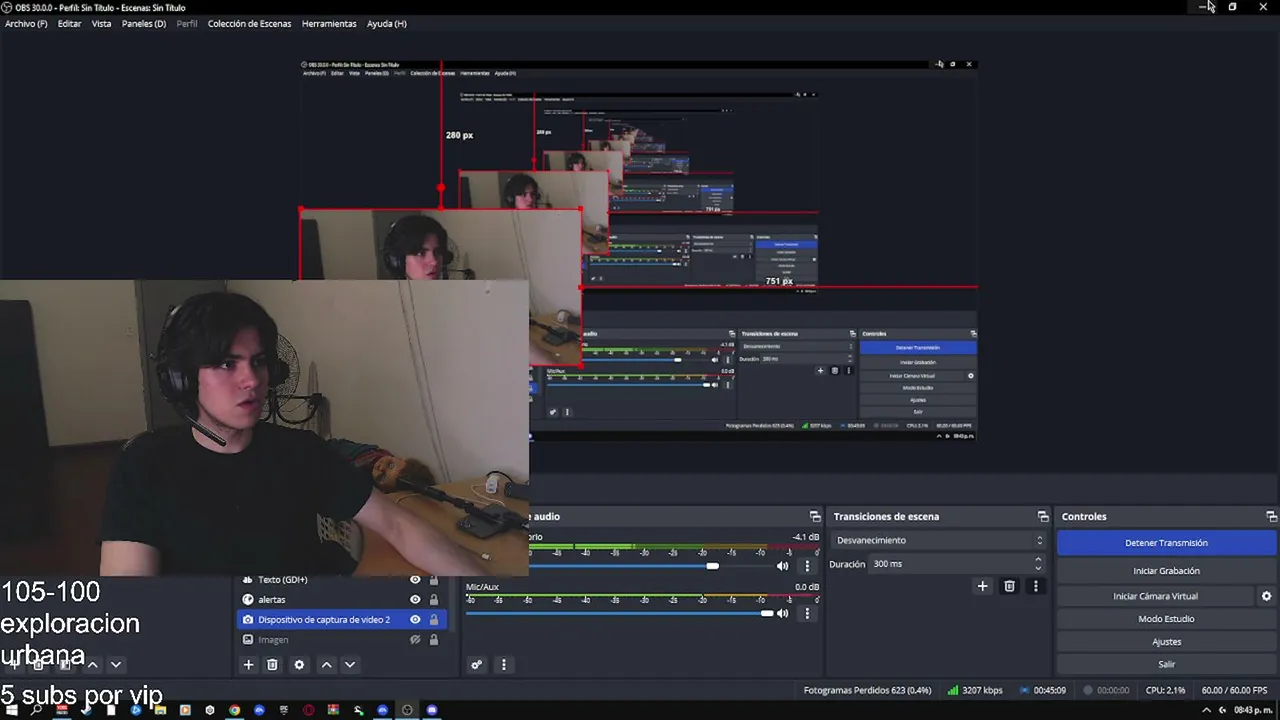Screen dimensions: 1280x720
Task: Open the Mic/Aux channel options menu
Action: click(x=807, y=613)
